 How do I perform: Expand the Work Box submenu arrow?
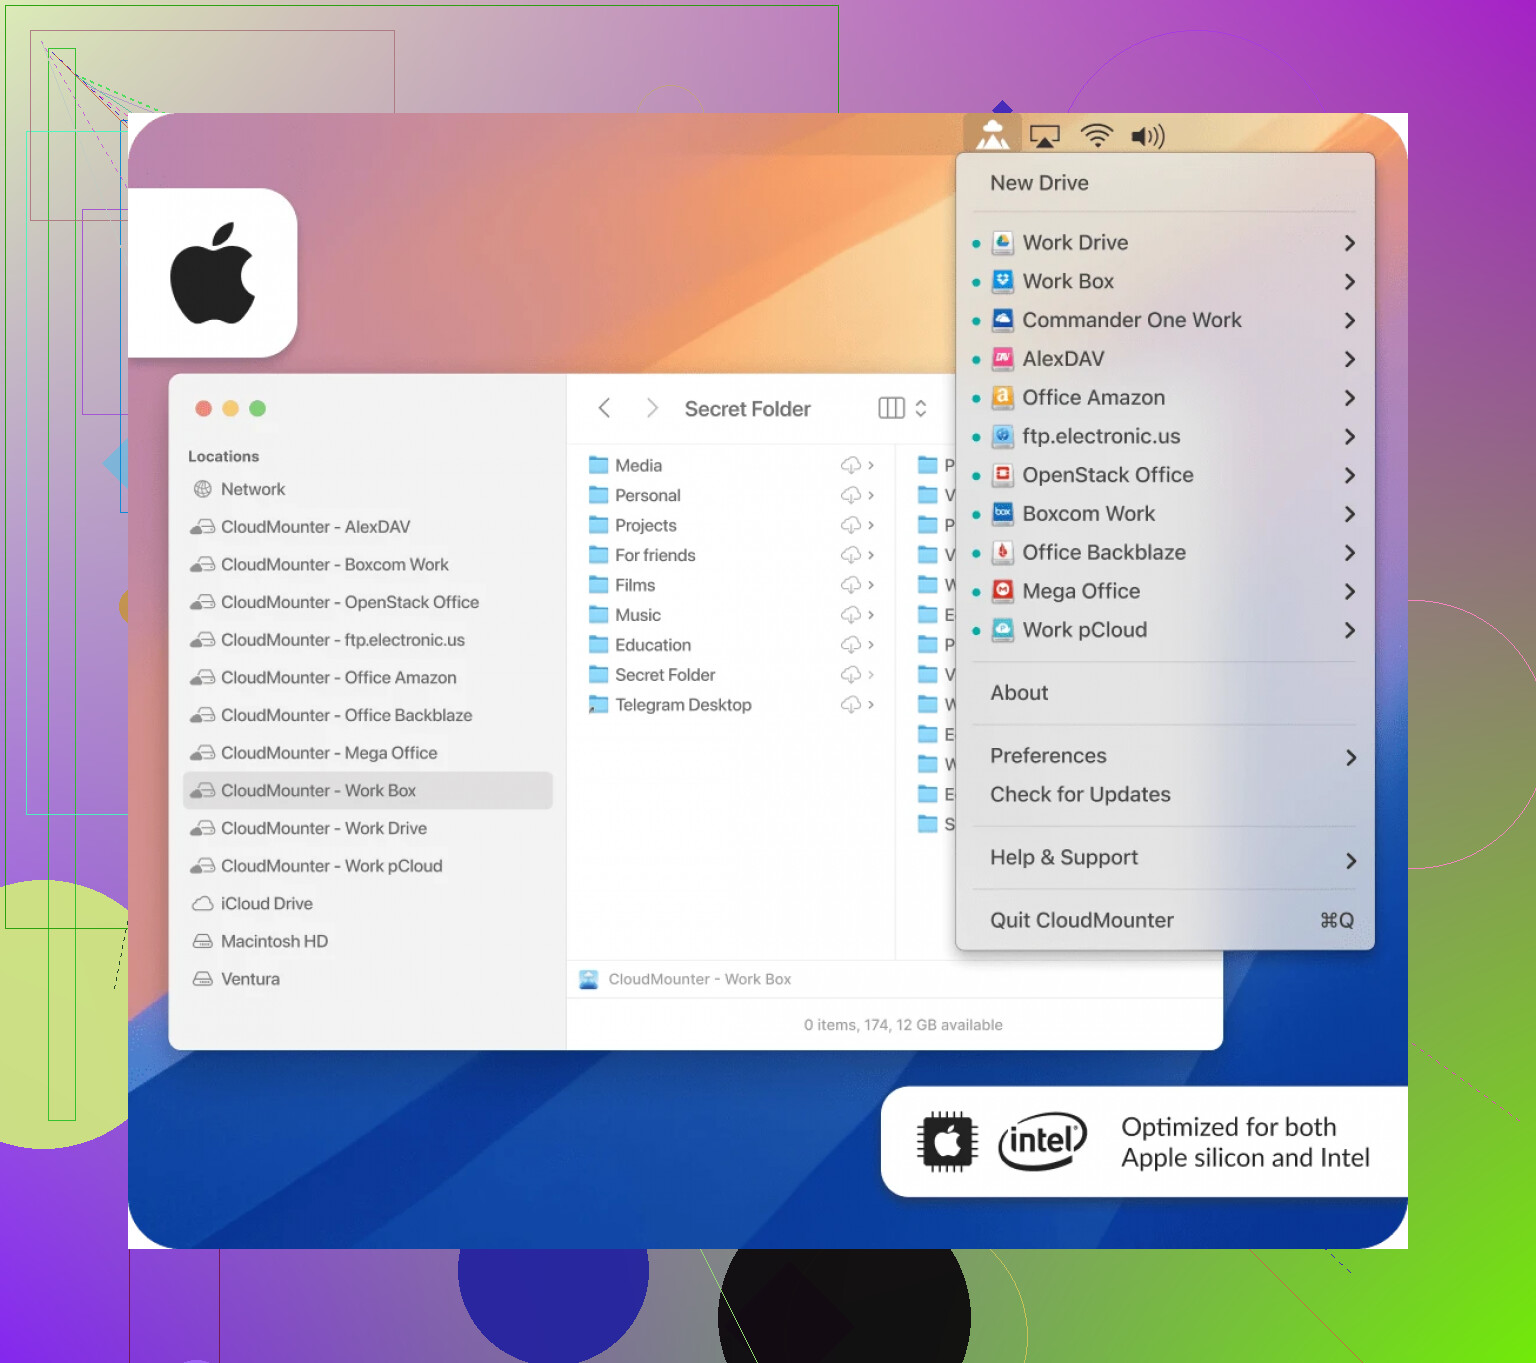pyautogui.click(x=1350, y=282)
